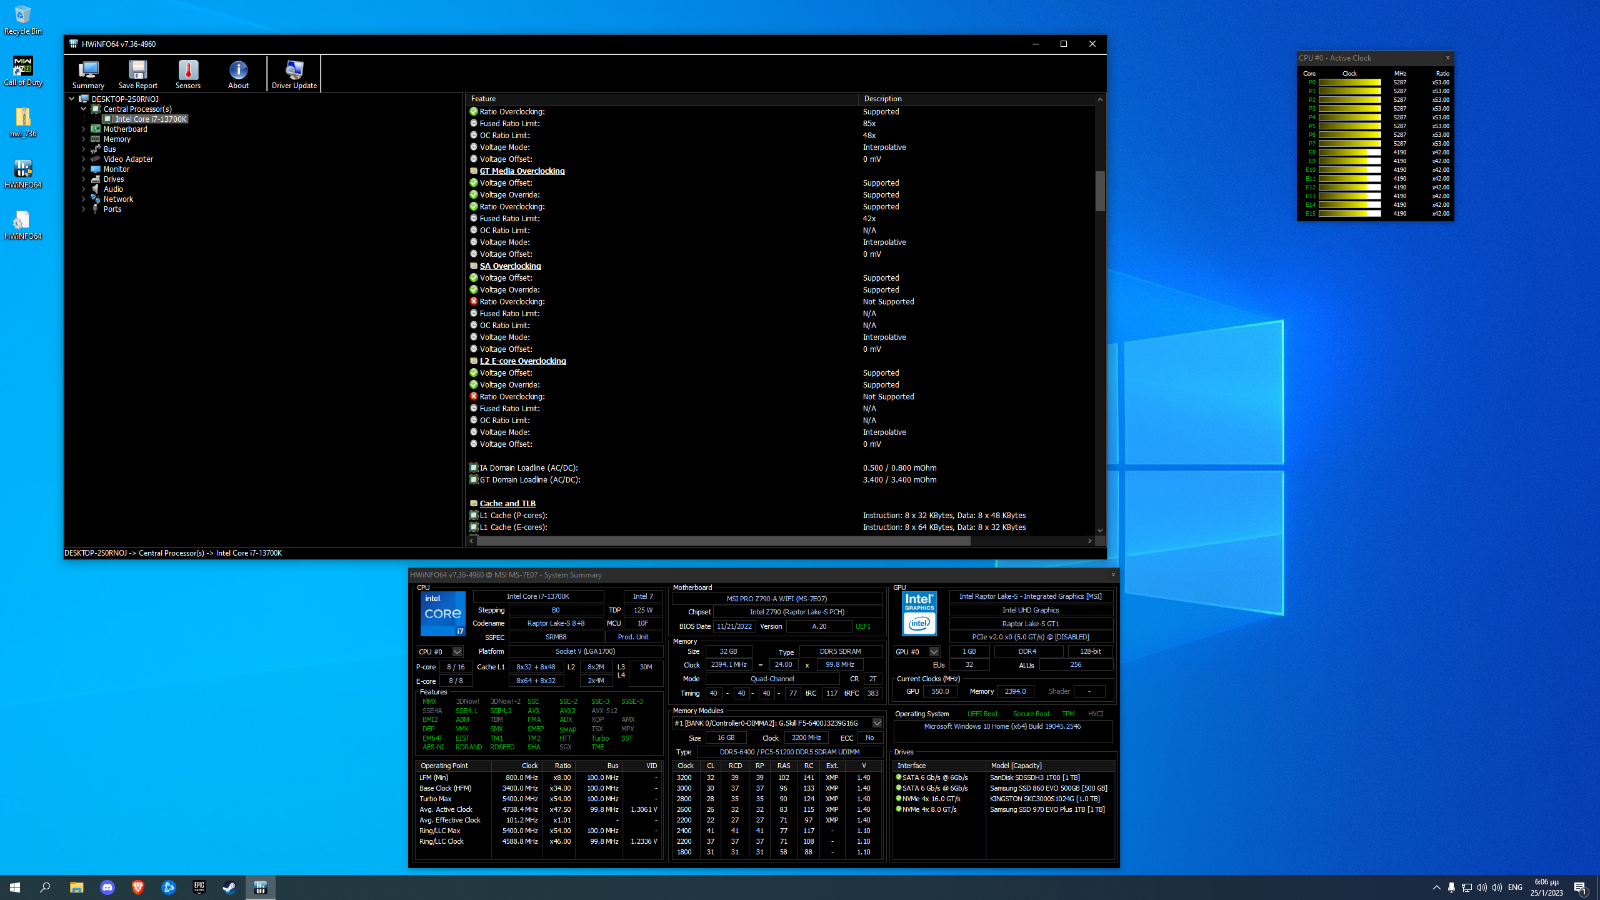Image resolution: width=1600 pixels, height=900 pixels.
Task: Click the taskbar clock and date
Action: [x=1547, y=887]
